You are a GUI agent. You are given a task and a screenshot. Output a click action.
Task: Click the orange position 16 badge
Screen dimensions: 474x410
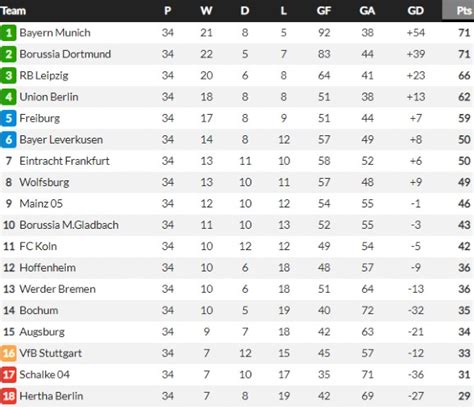click(x=8, y=353)
